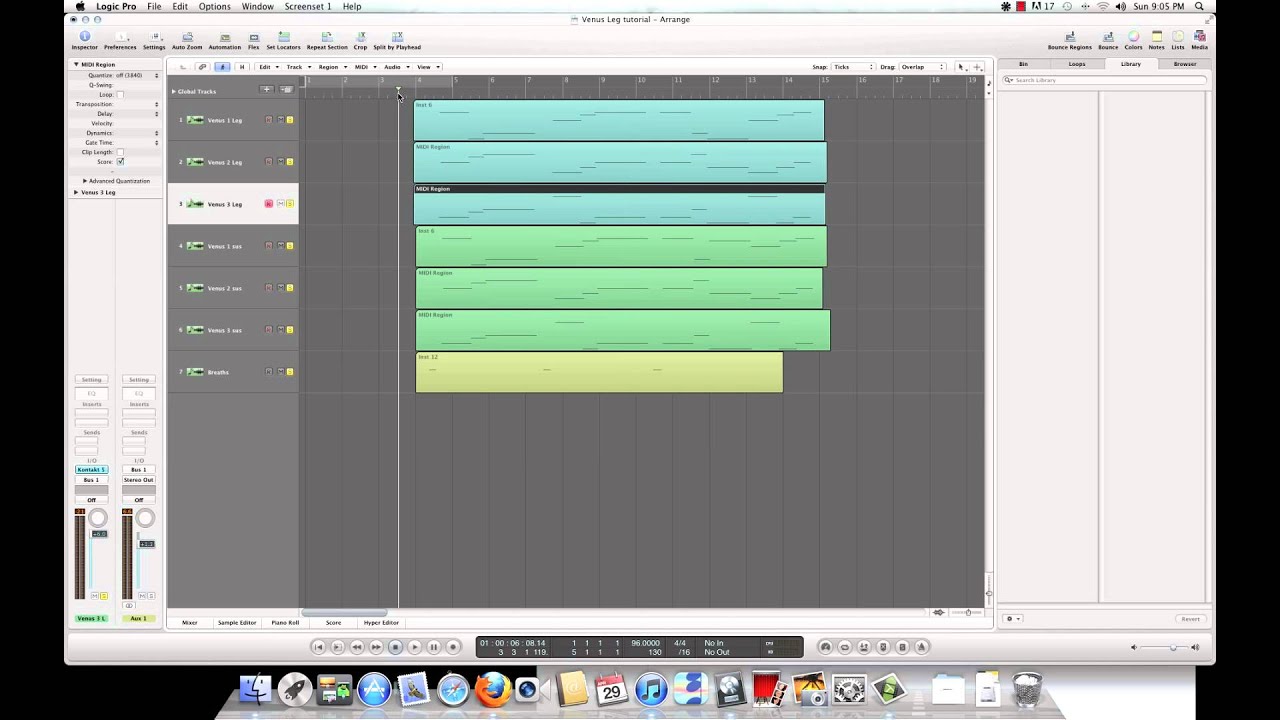
Task: Toggle the Link button in Arrange header
Action: (x=202, y=67)
